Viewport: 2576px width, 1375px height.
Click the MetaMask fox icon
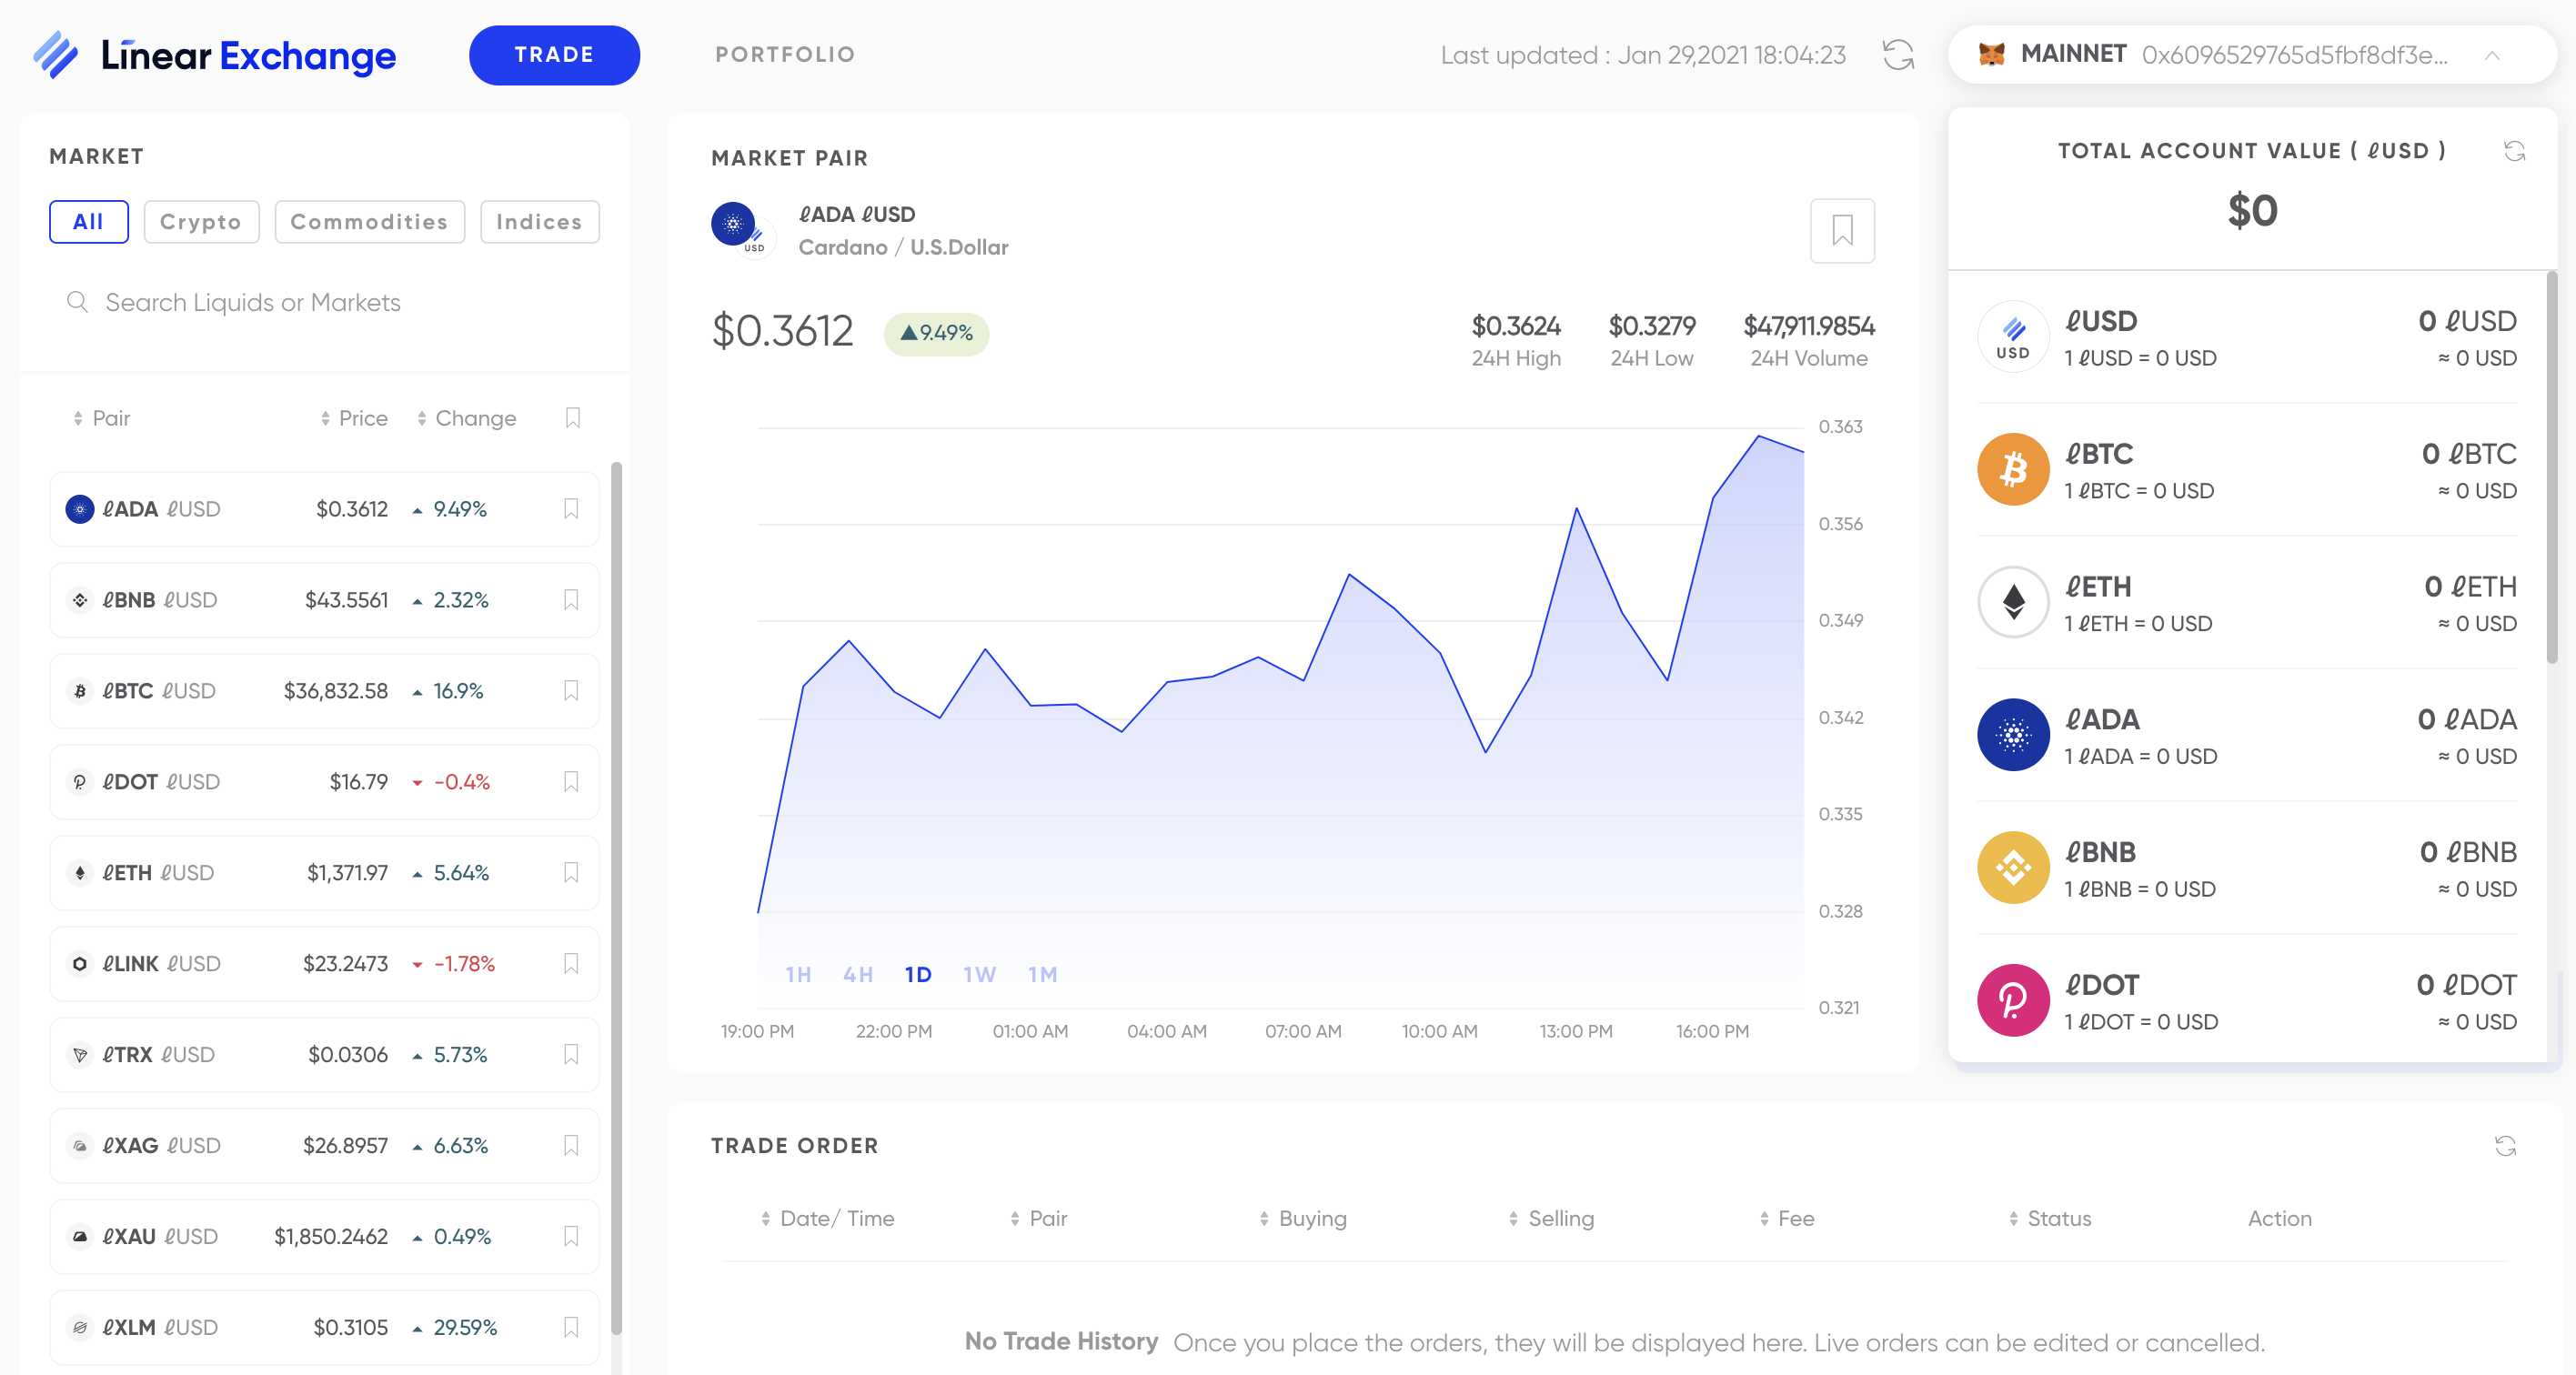1991,54
